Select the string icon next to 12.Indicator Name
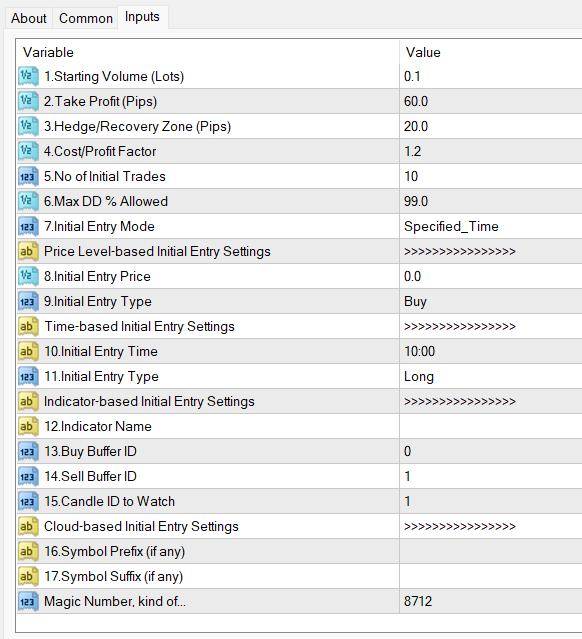Viewport: 582px width, 639px height. pos(28,426)
